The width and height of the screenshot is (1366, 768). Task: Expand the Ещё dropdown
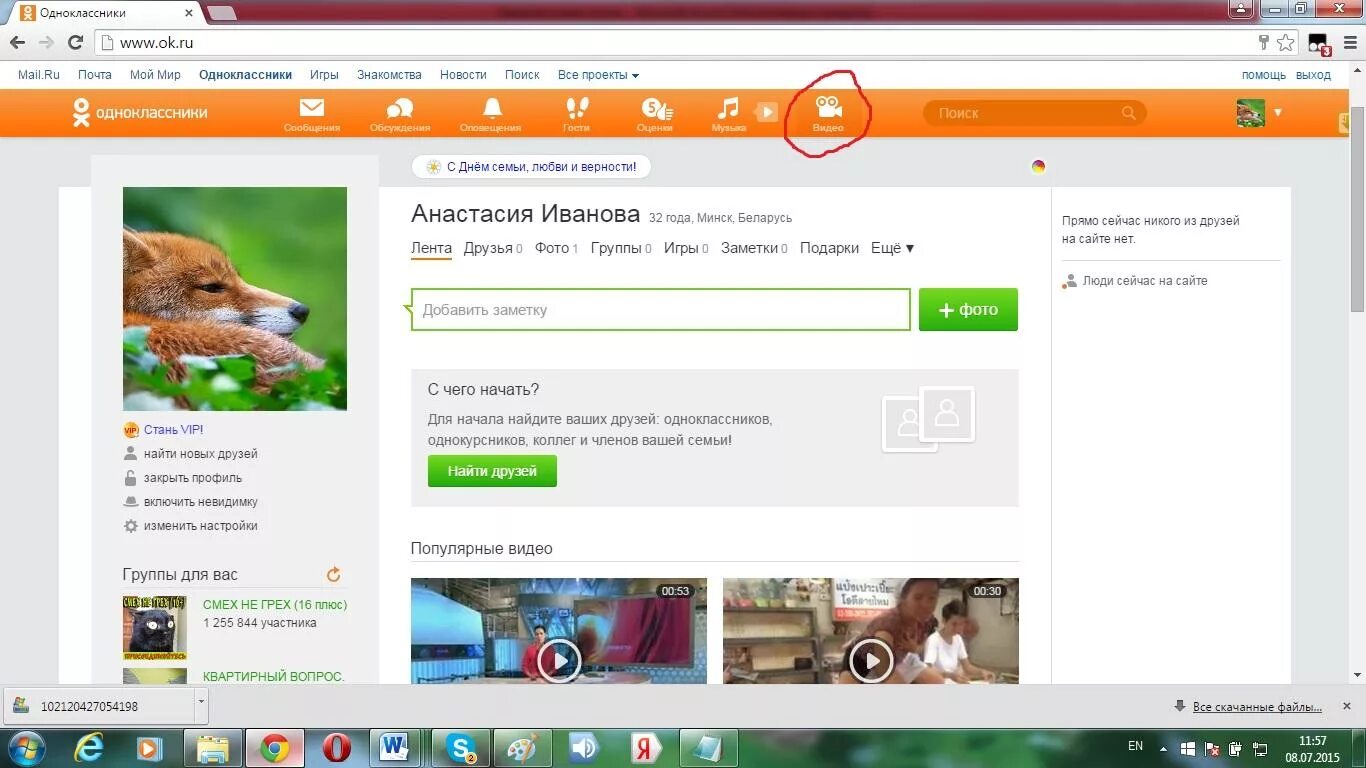[x=892, y=248]
